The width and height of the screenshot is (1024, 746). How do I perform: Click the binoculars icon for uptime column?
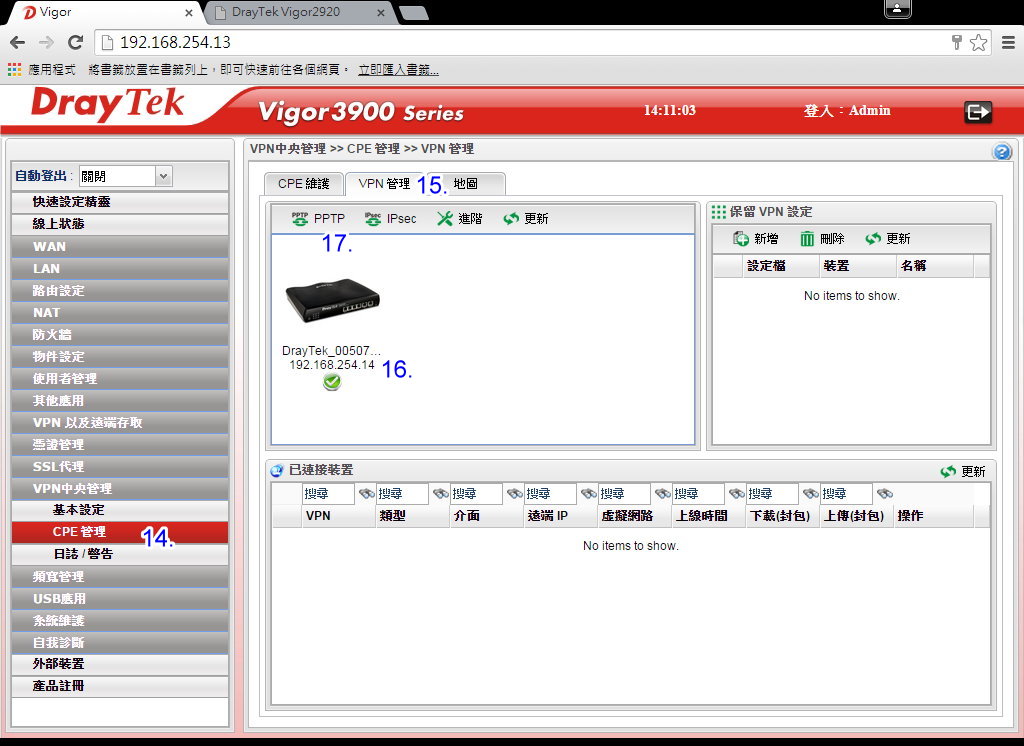tap(737, 494)
